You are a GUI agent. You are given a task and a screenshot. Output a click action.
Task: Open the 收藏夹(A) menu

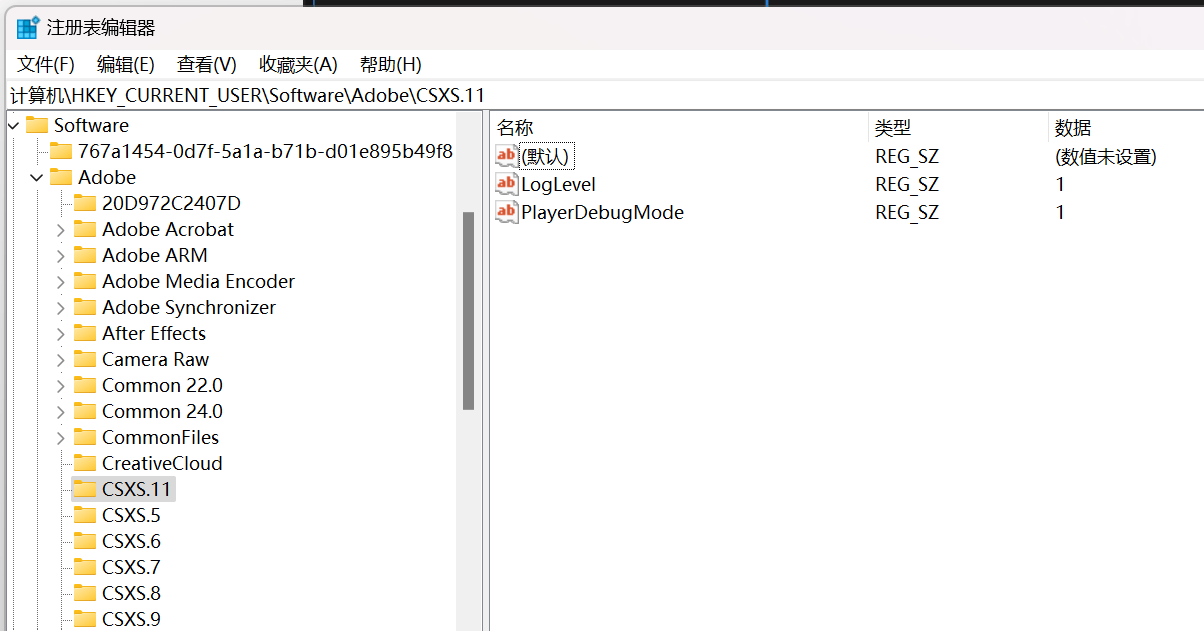[x=298, y=65]
